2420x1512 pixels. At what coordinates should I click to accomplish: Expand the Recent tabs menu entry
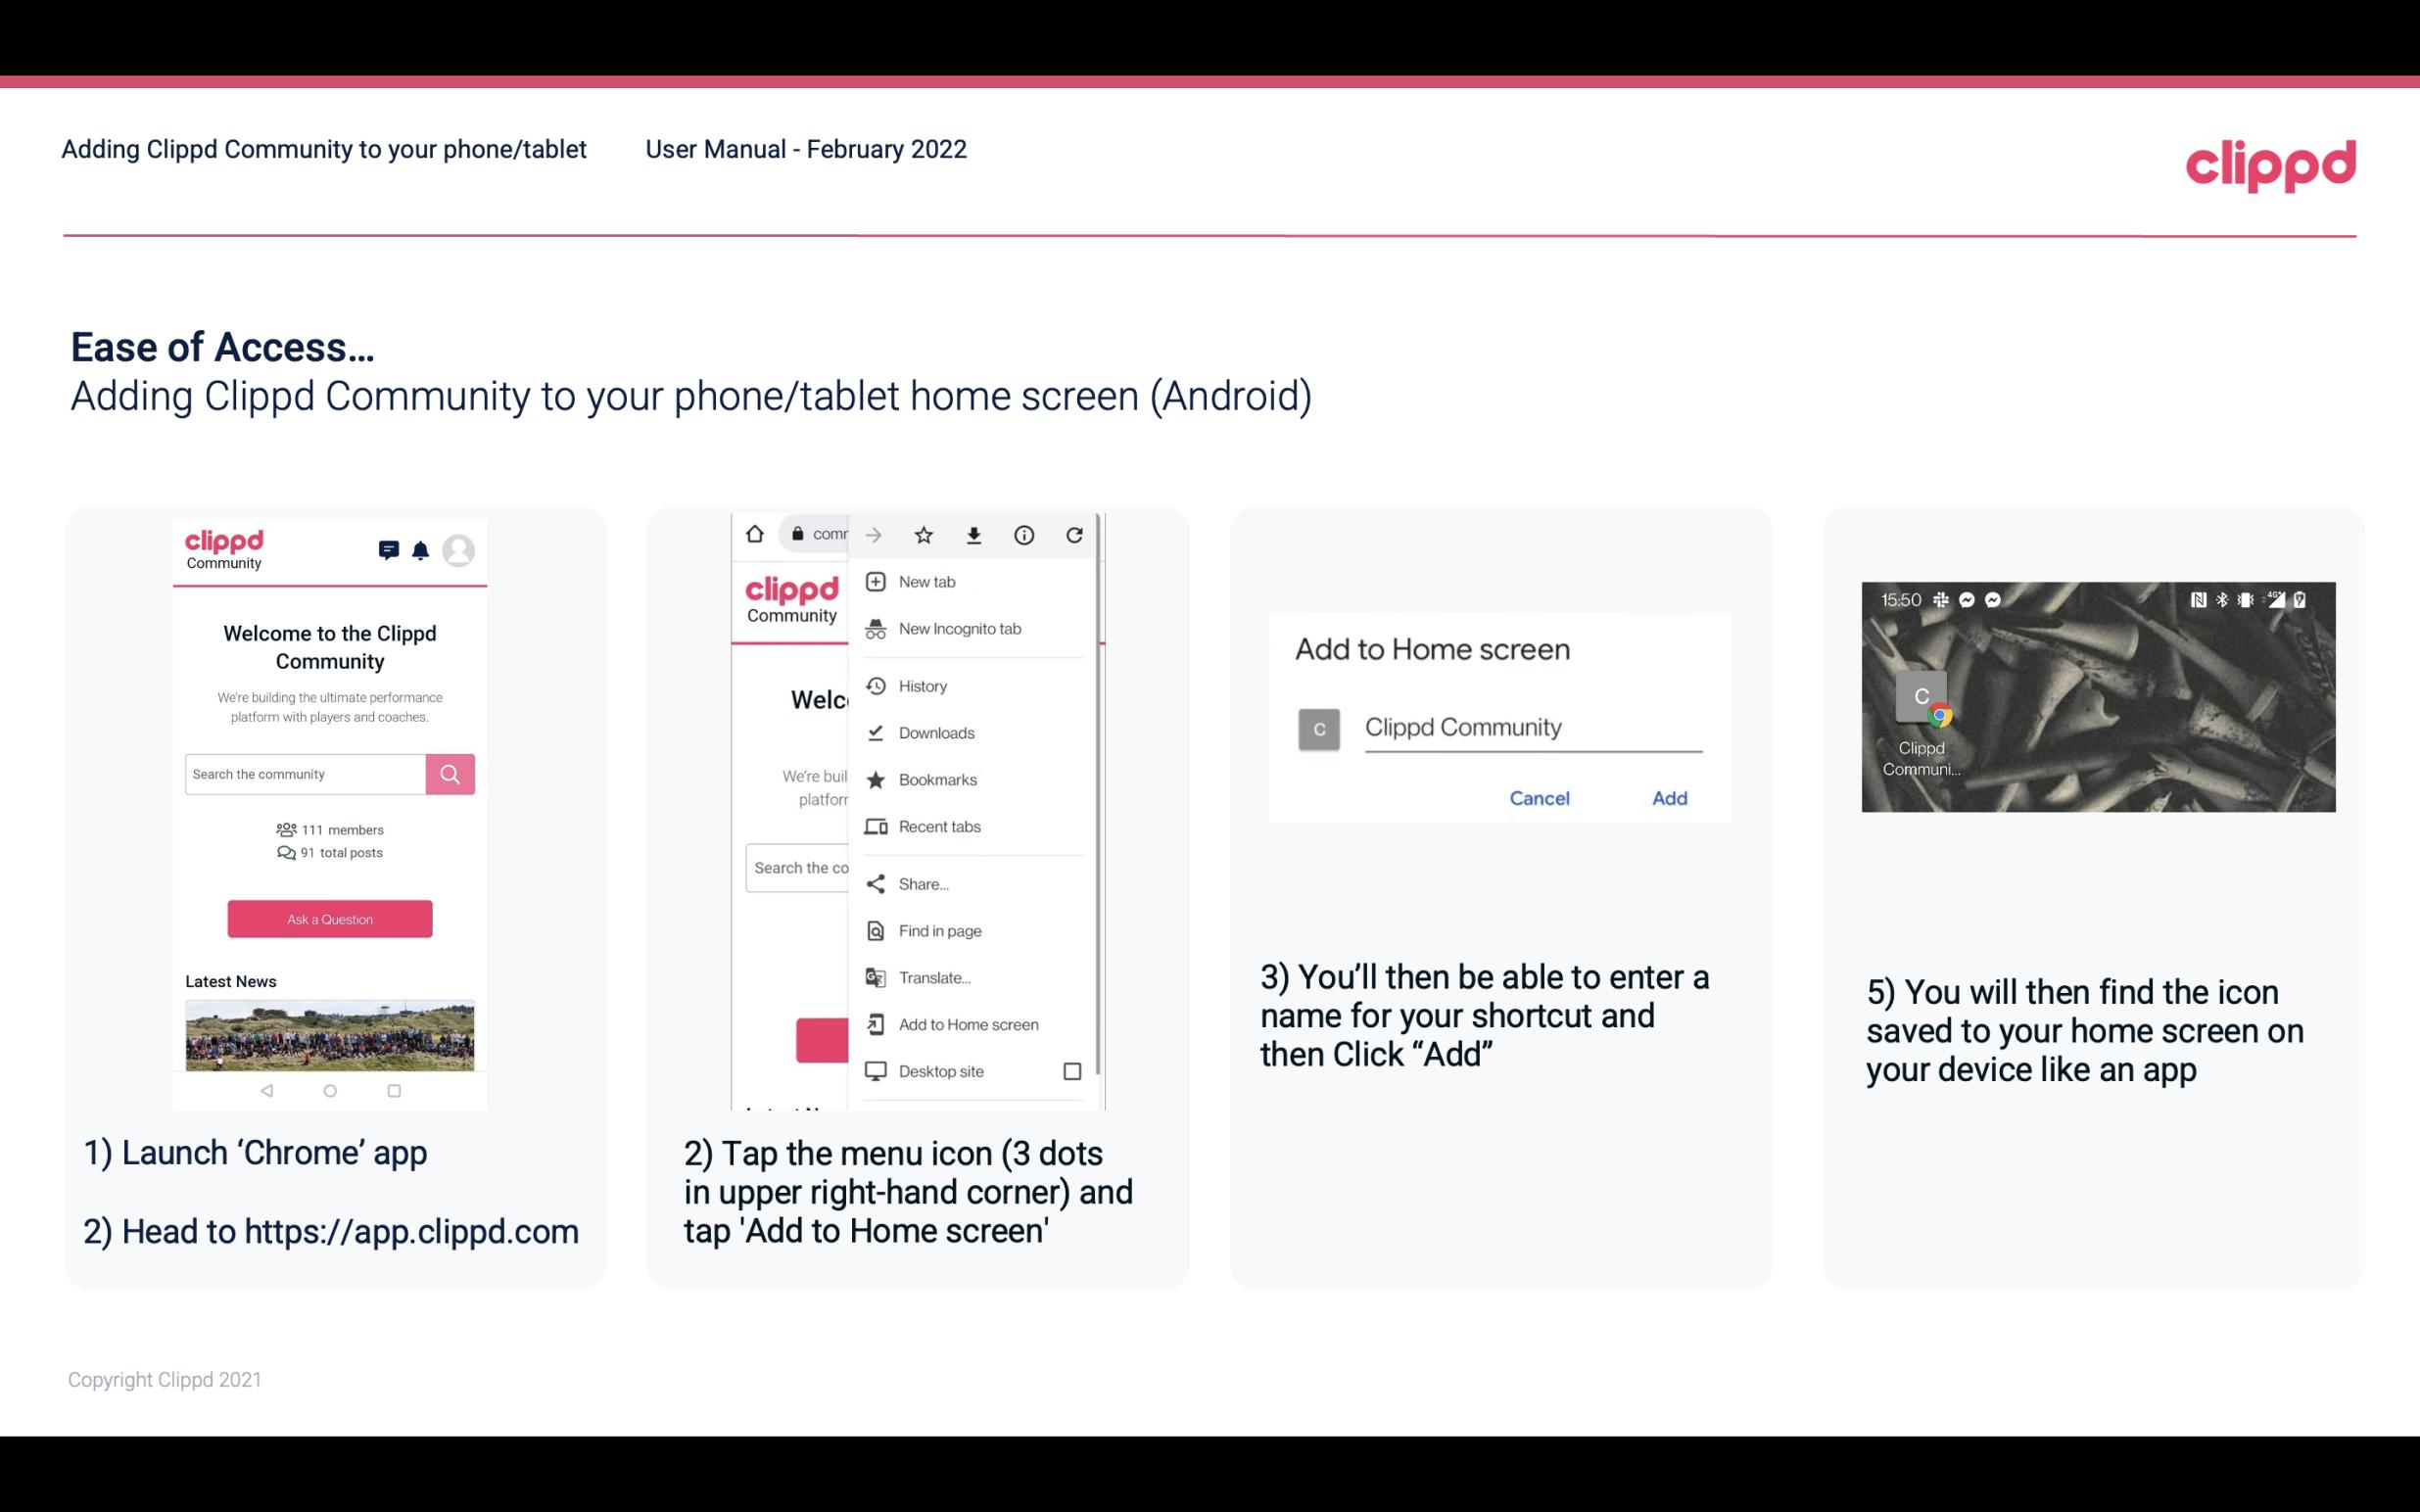click(x=937, y=826)
